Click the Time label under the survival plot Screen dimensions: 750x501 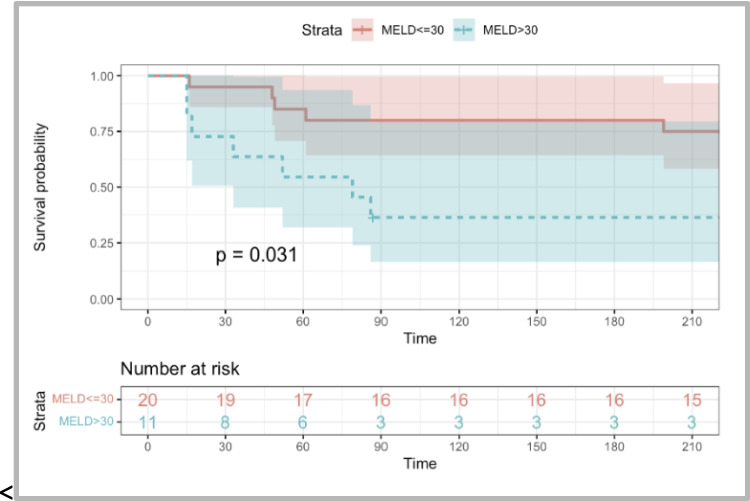tap(420, 339)
